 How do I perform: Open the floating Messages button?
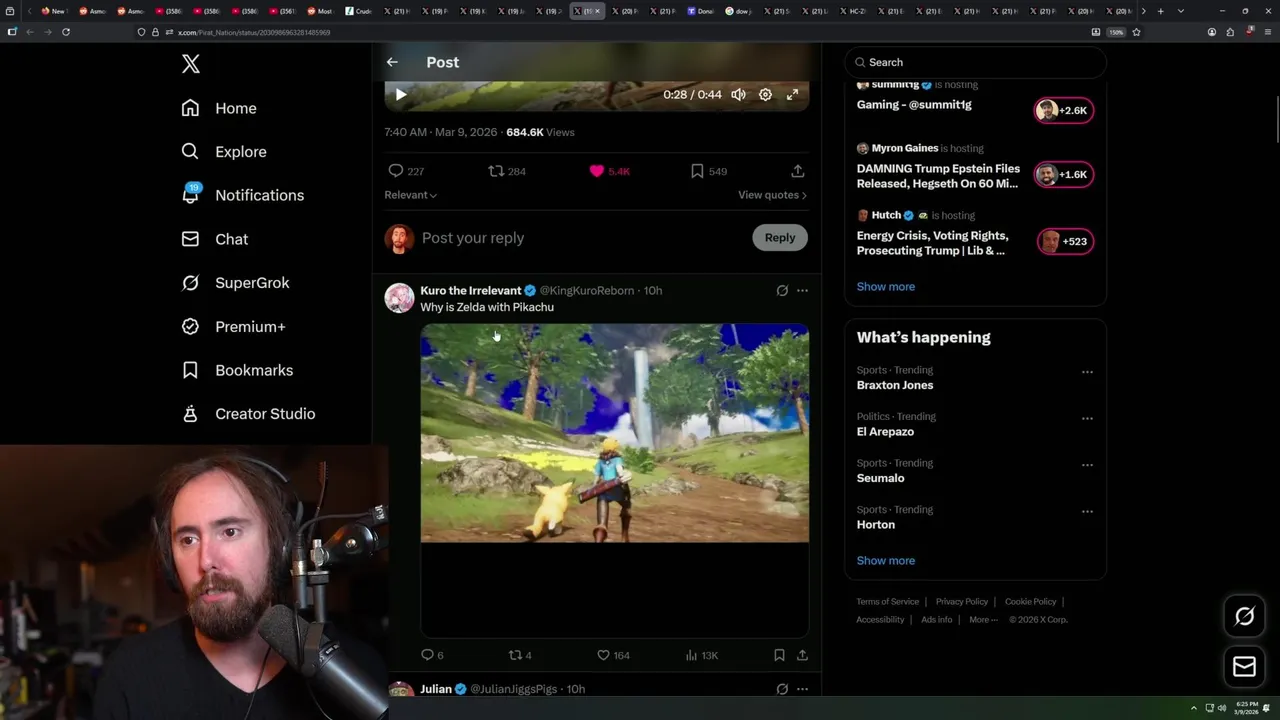(x=1244, y=667)
